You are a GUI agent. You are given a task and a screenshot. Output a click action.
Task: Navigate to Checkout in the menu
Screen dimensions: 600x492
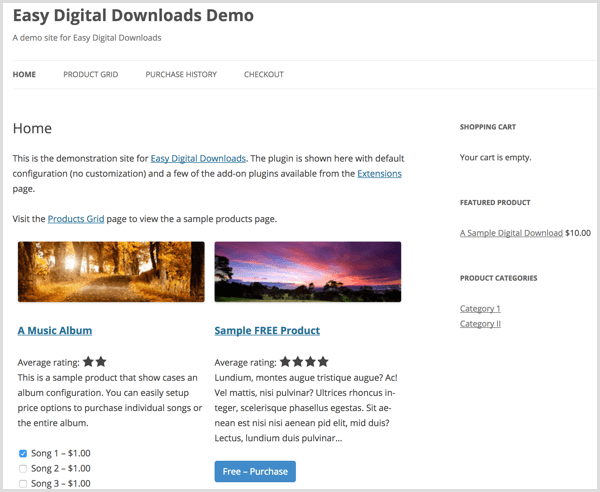pyautogui.click(x=264, y=74)
